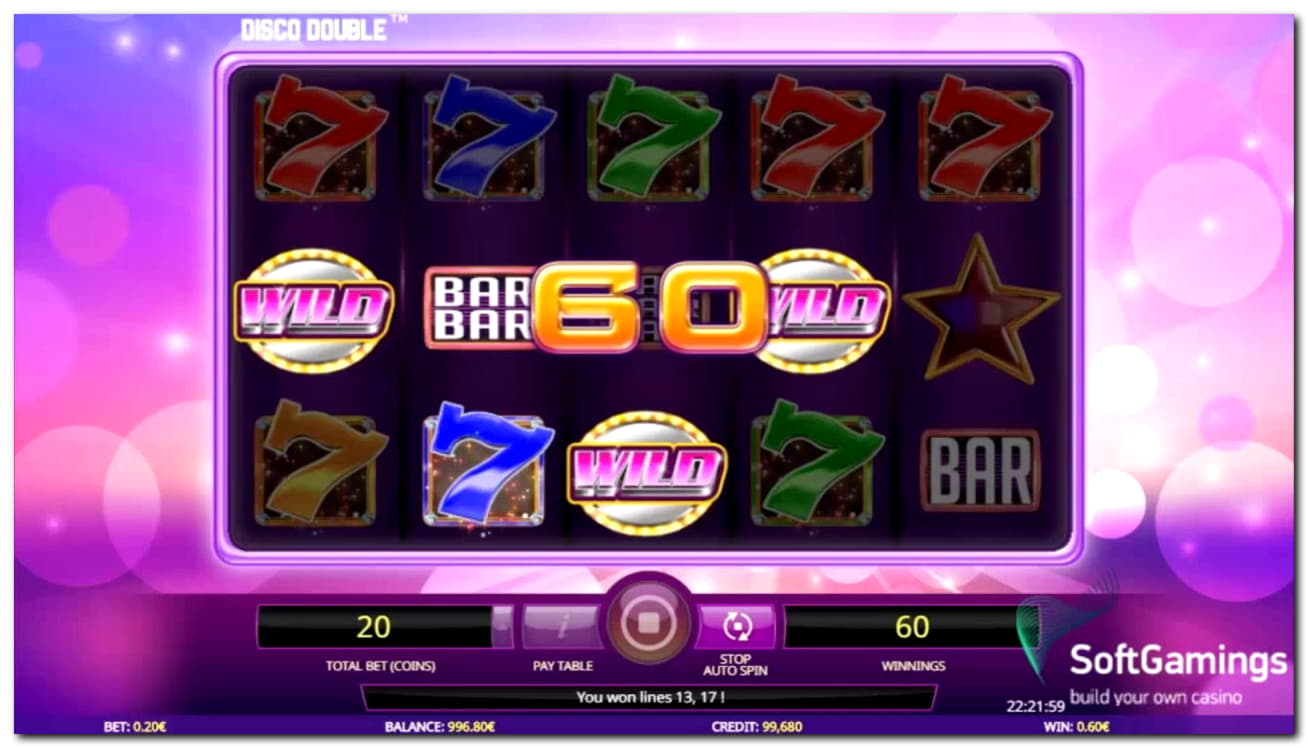The width and height of the screenshot is (1308, 748).
Task: Click the green 7 in the bottom row
Action: [817, 464]
